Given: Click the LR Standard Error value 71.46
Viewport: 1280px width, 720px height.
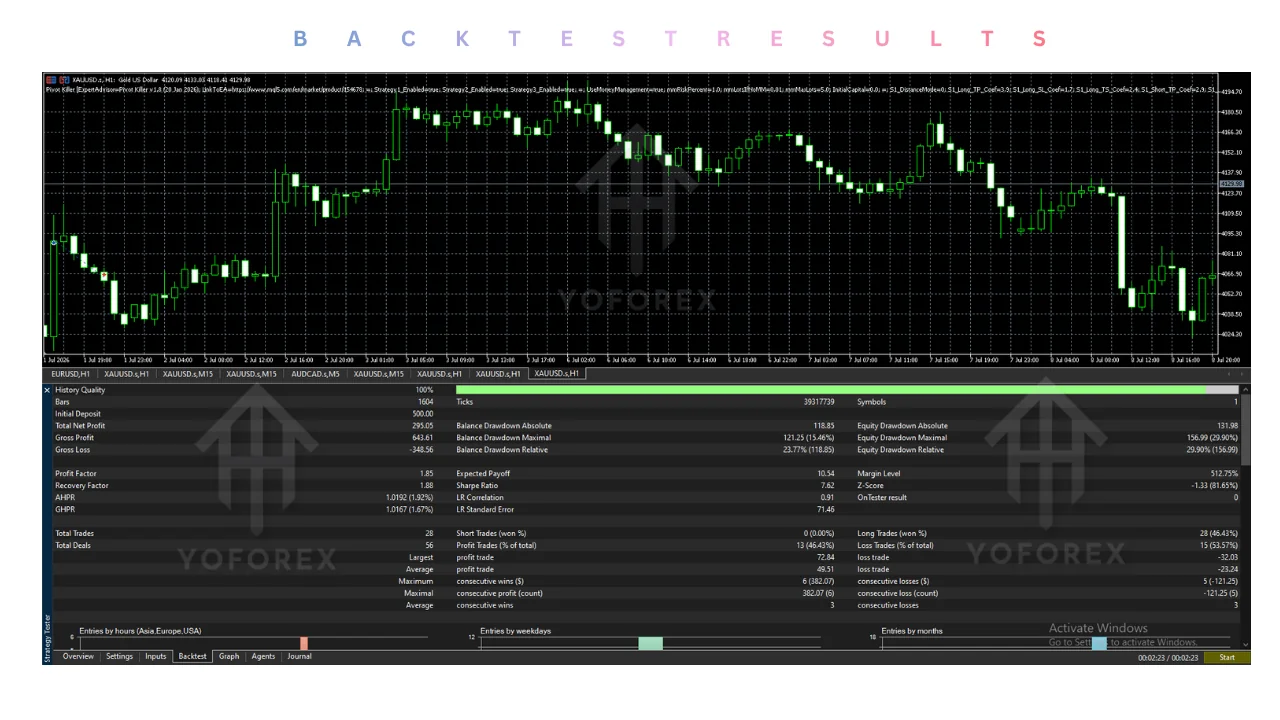Looking at the screenshot, I should (825, 510).
